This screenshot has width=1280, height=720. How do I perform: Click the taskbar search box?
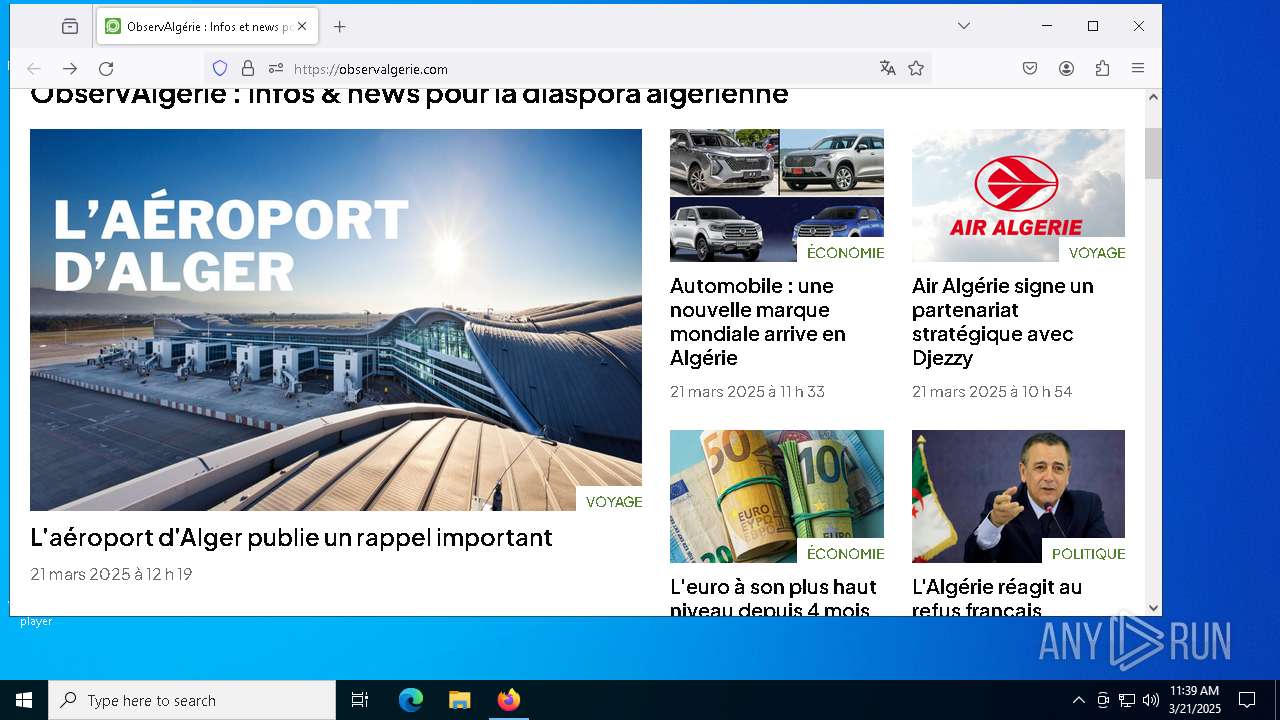click(192, 700)
